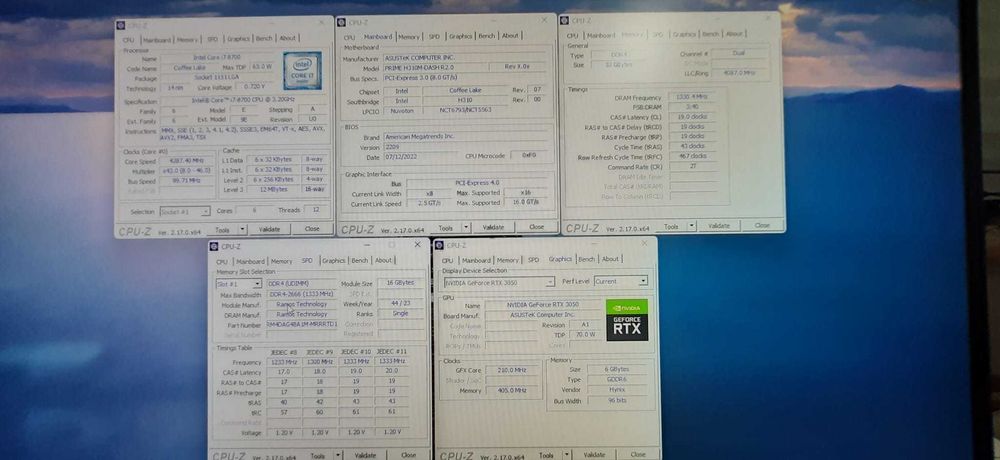Click Tools button in Graphics window
1000x460 pixels.
[x=547, y=455]
